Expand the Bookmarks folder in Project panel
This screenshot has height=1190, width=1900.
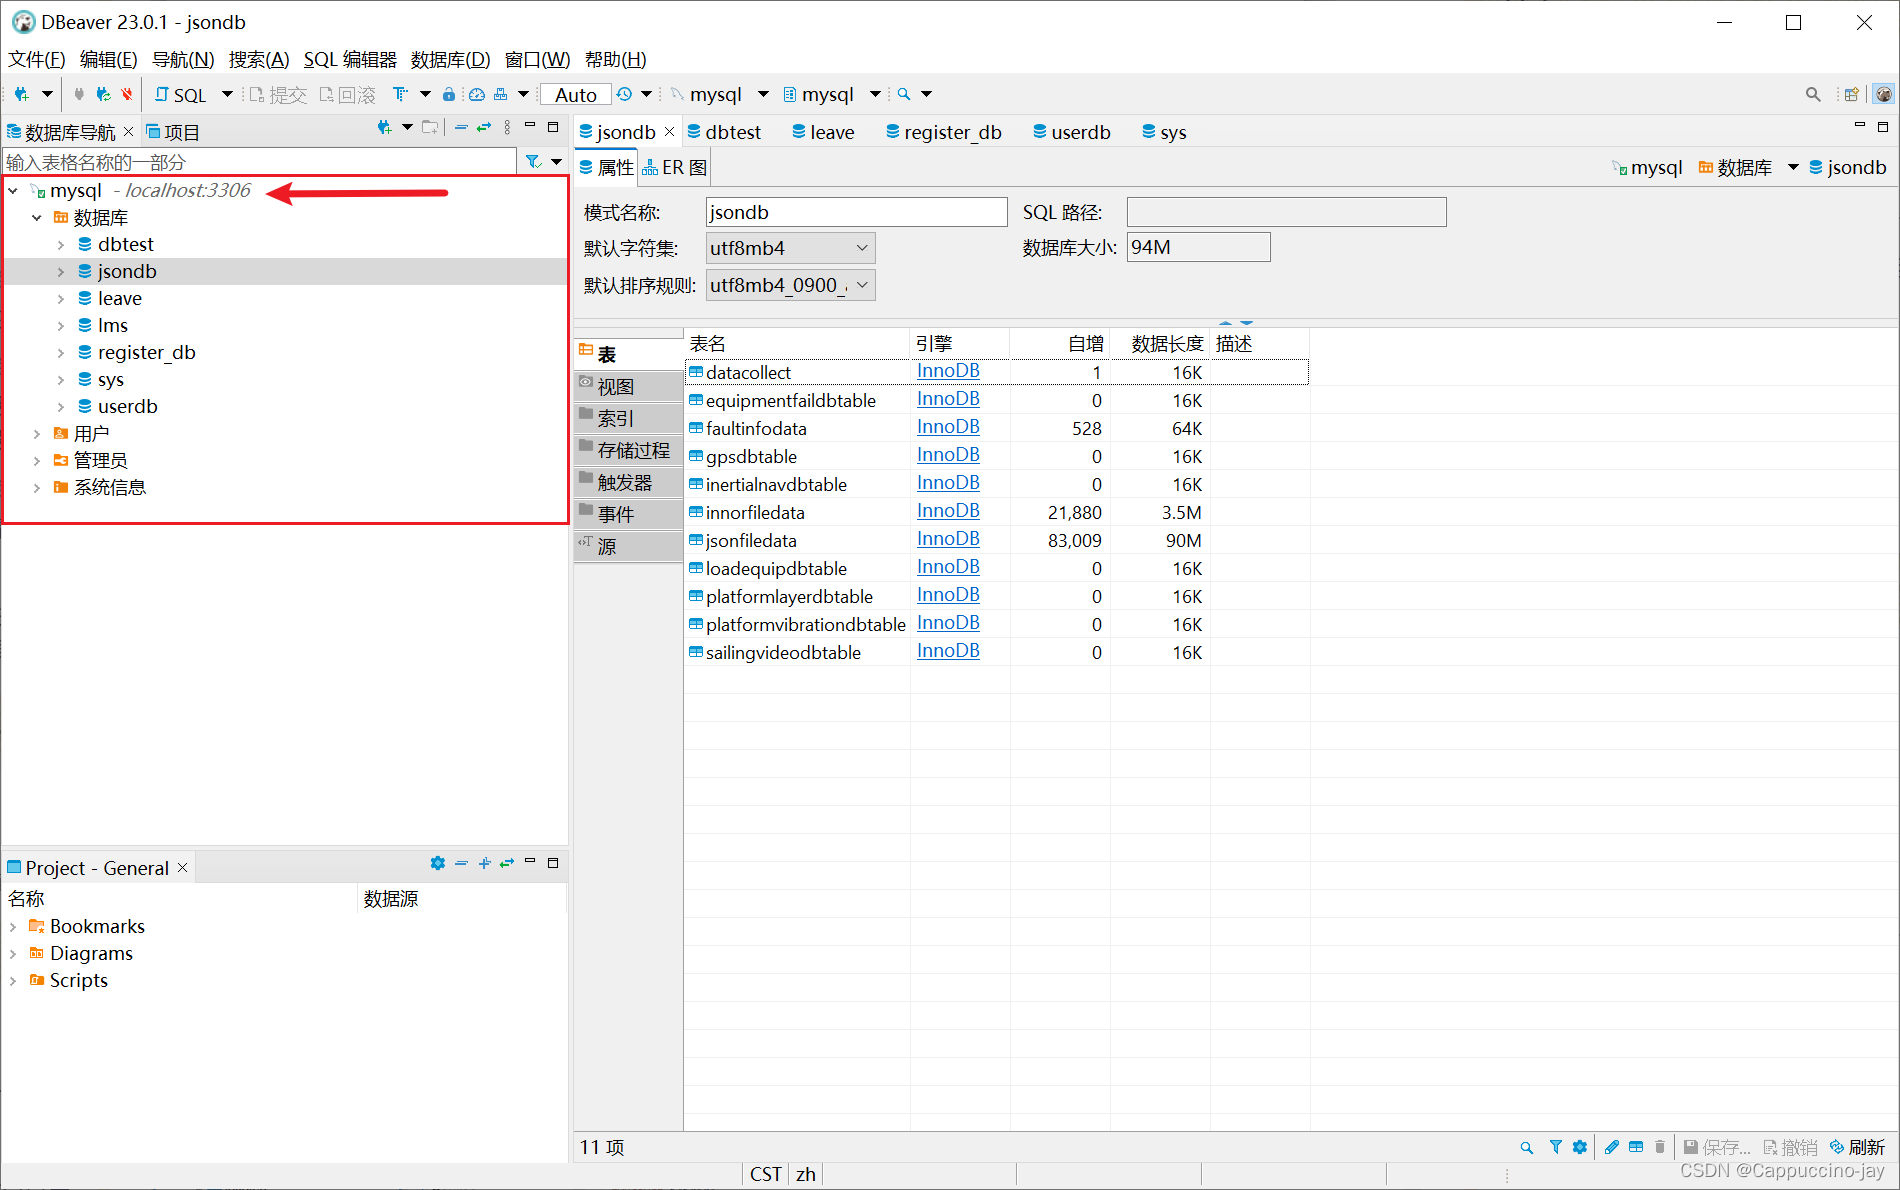click(13, 927)
